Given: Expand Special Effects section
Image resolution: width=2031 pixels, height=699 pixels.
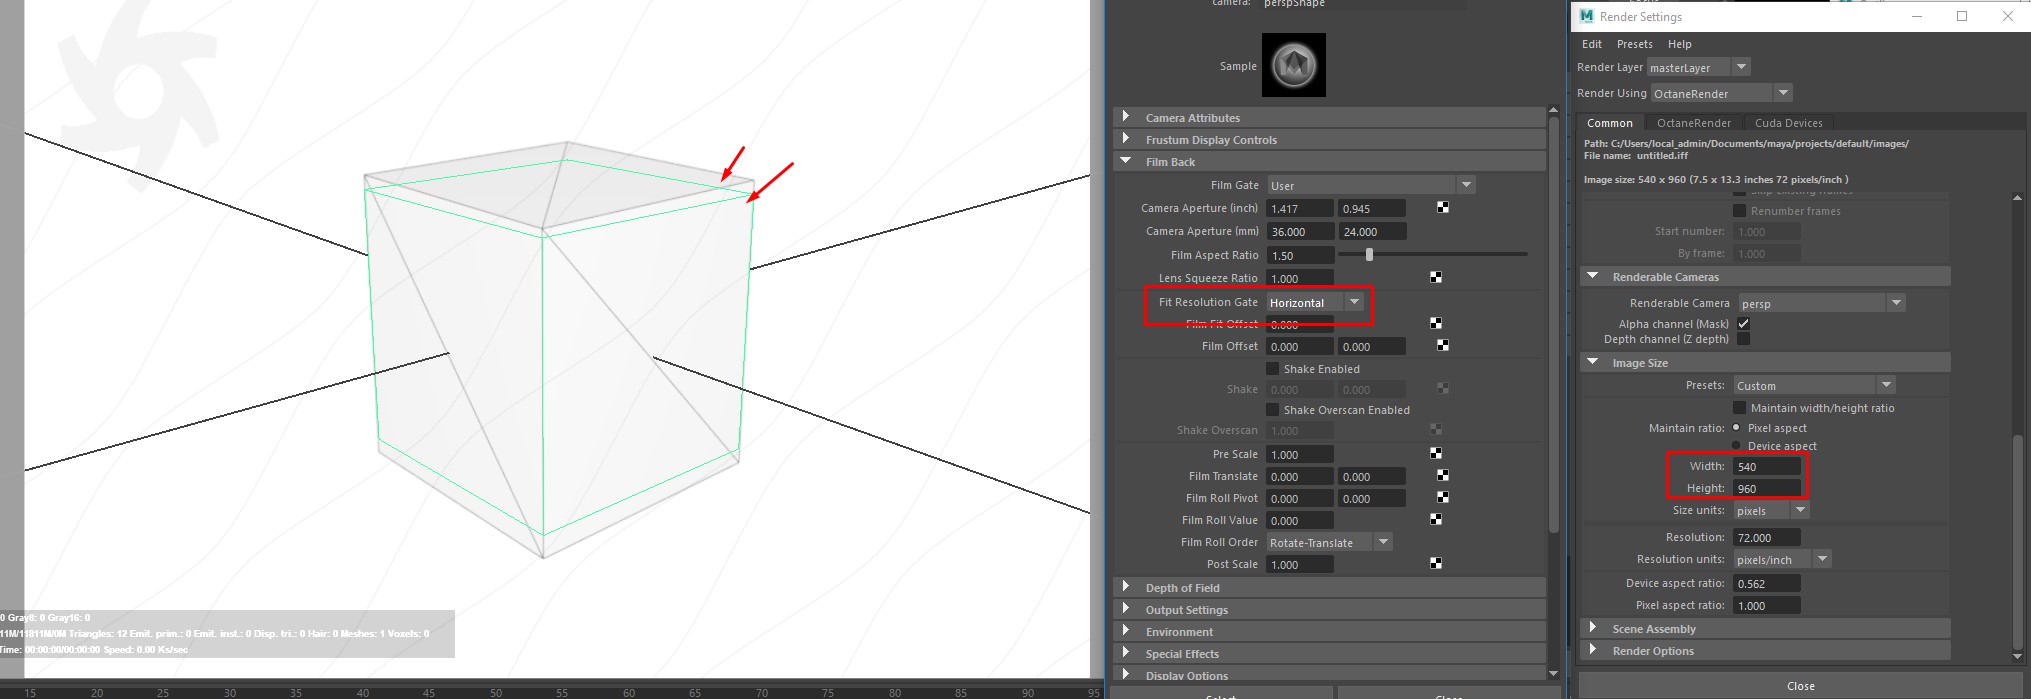Looking at the screenshot, I should pyautogui.click(x=1329, y=653).
